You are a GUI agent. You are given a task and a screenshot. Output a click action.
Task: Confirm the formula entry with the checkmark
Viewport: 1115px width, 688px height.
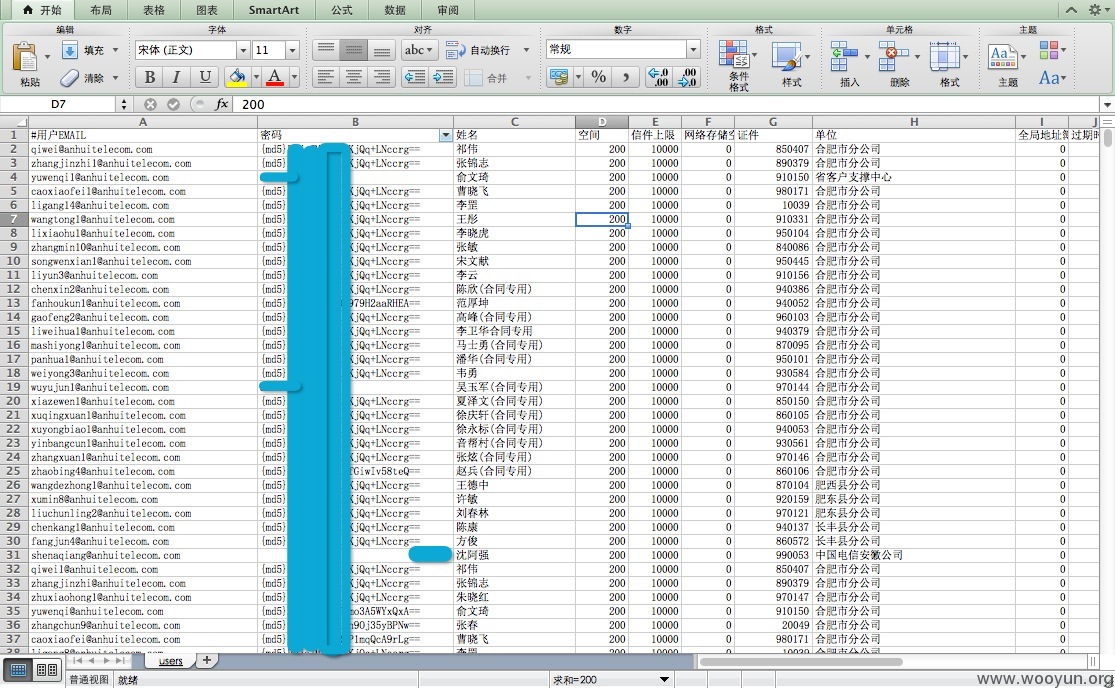click(x=174, y=104)
